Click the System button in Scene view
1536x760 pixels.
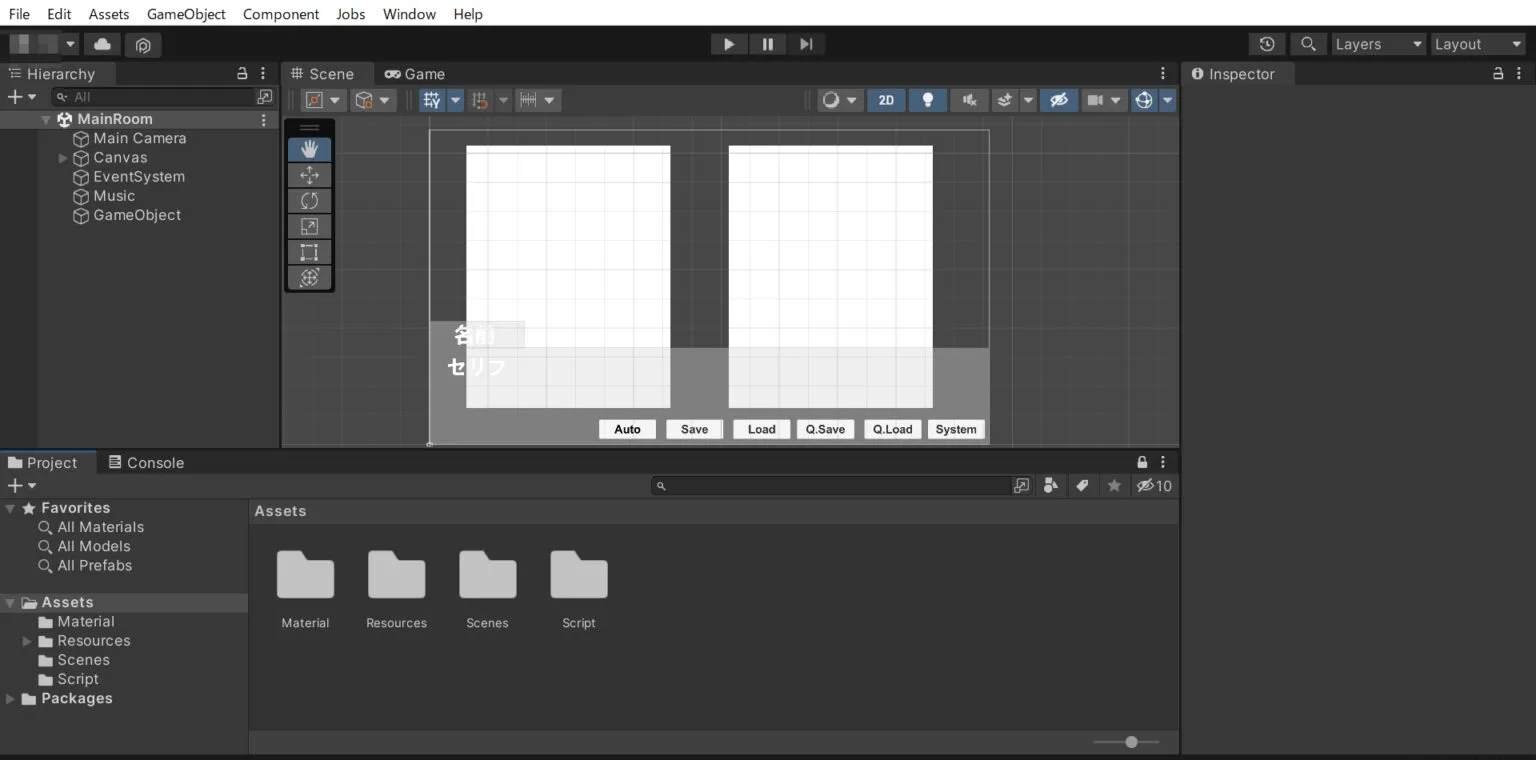(956, 429)
